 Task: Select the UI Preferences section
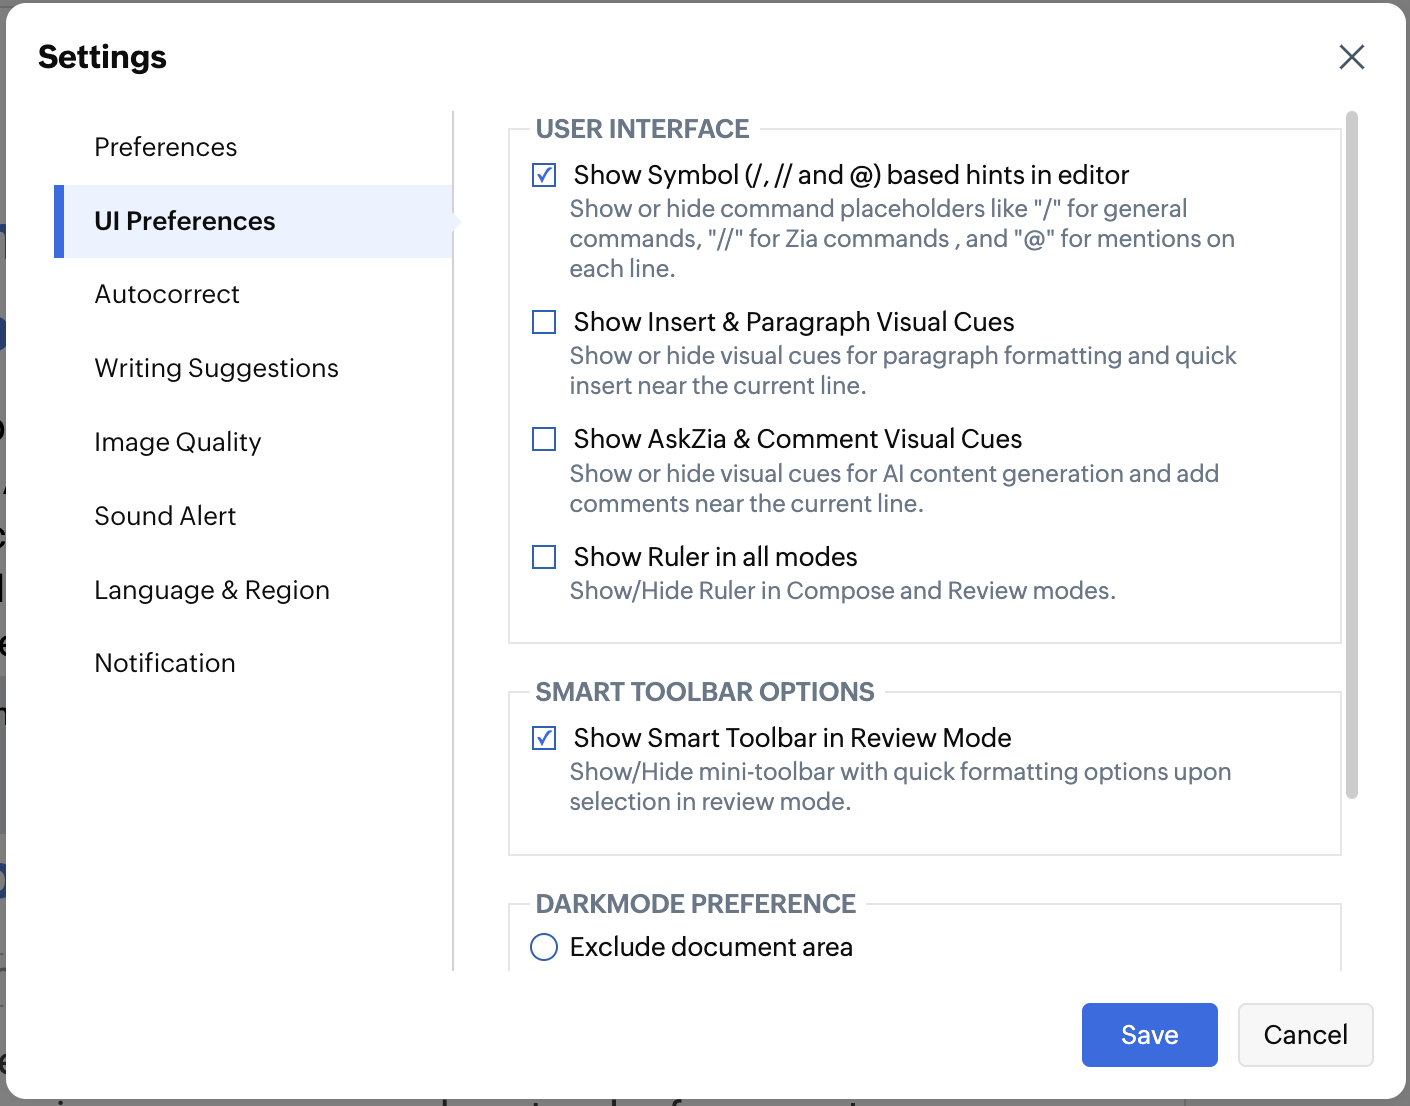click(x=185, y=221)
